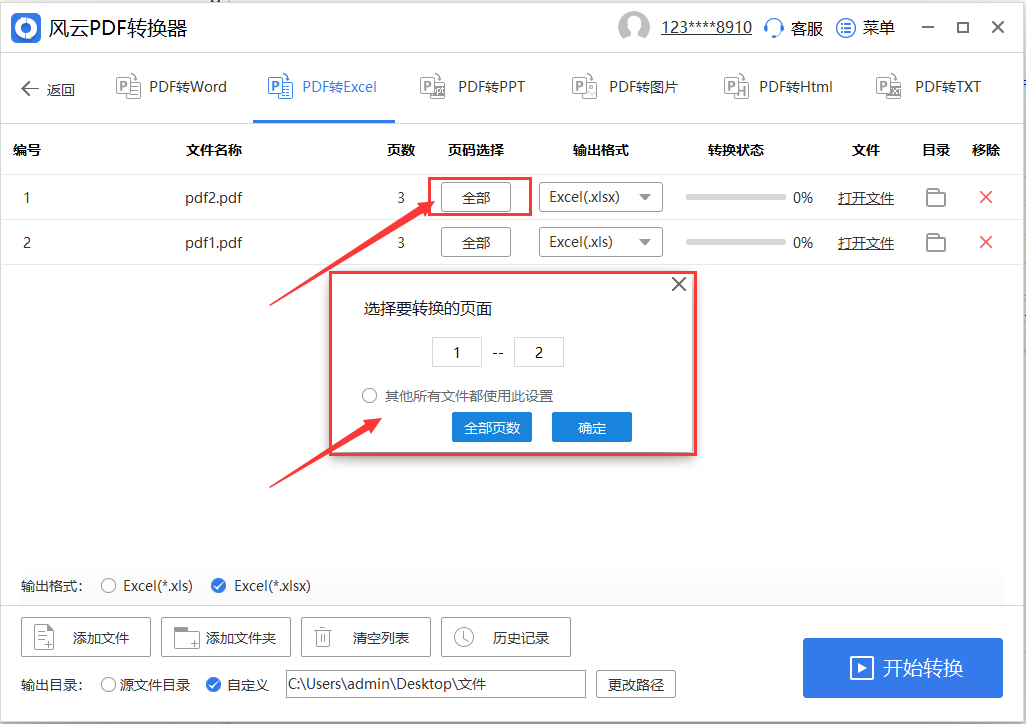The image size is (1026, 724).
Task: Open 历史记录 history
Action: click(x=506, y=637)
